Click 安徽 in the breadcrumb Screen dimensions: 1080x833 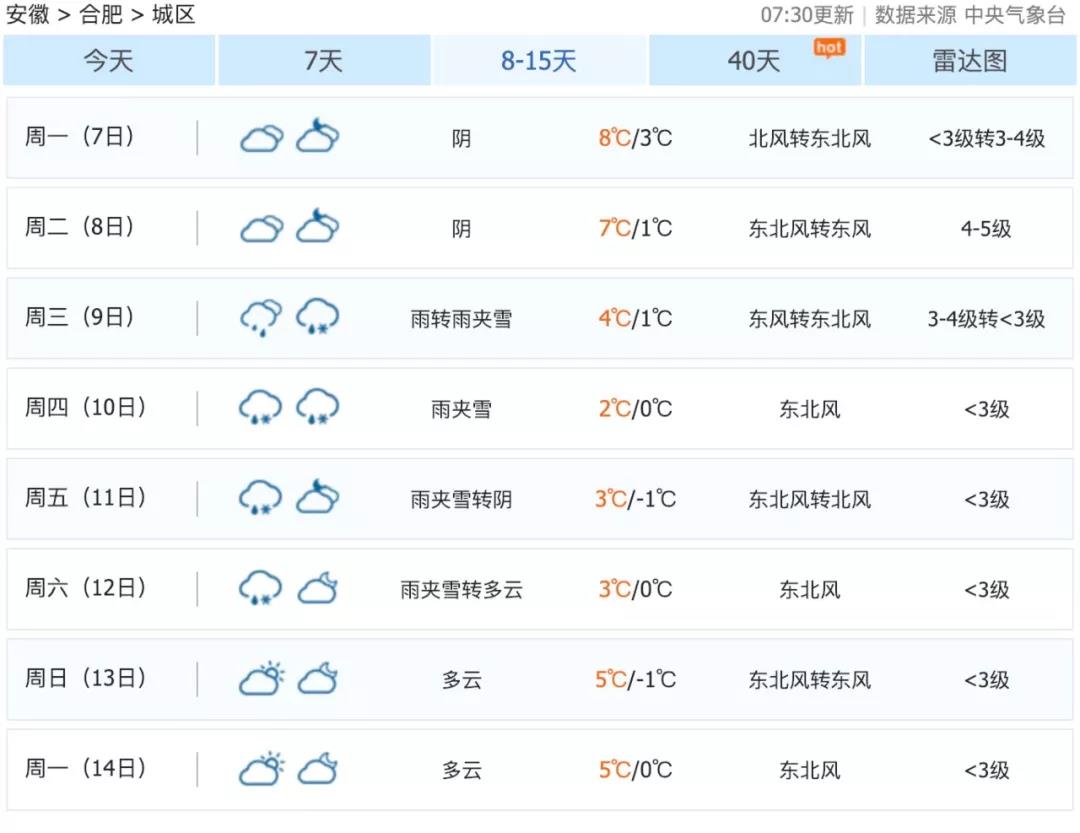[28, 14]
